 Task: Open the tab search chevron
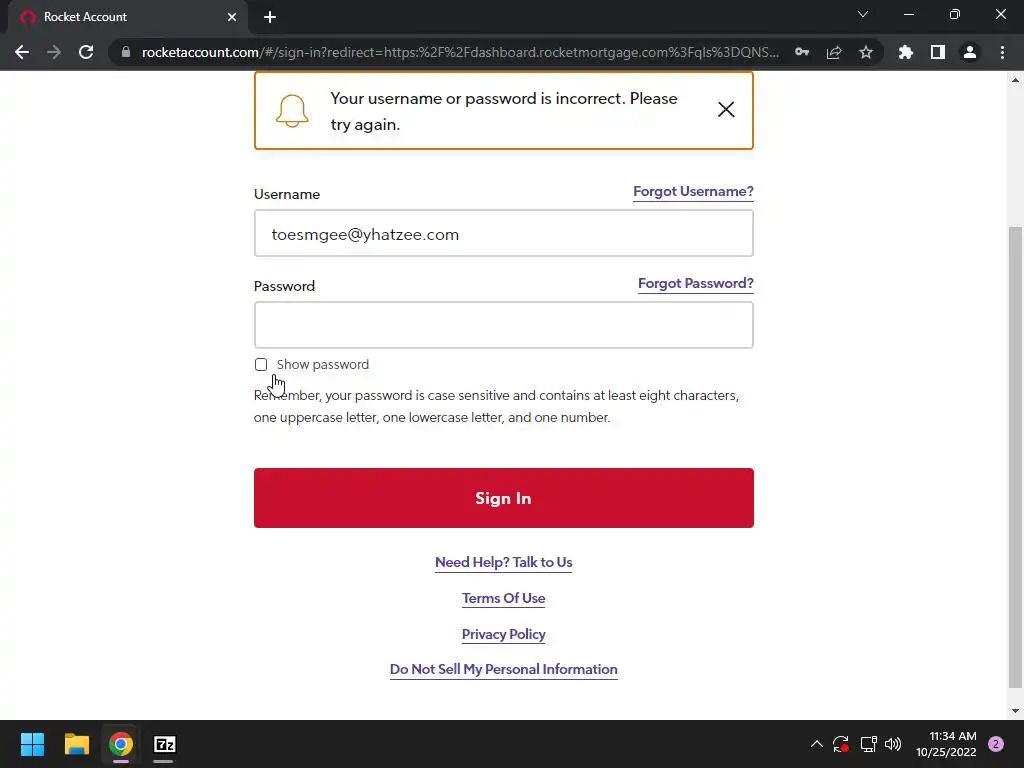pyautogui.click(x=863, y=14)
